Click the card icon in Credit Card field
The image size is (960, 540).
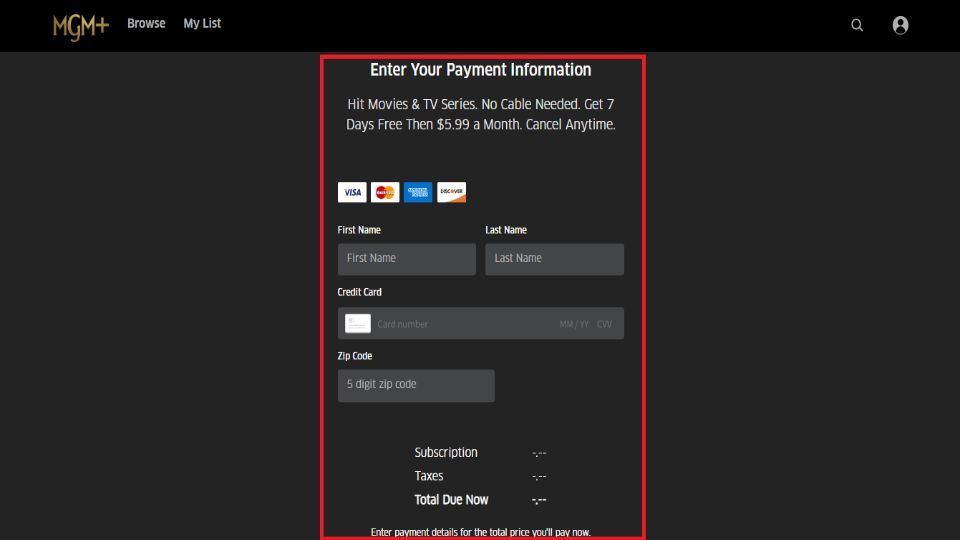tap(358, 323)
